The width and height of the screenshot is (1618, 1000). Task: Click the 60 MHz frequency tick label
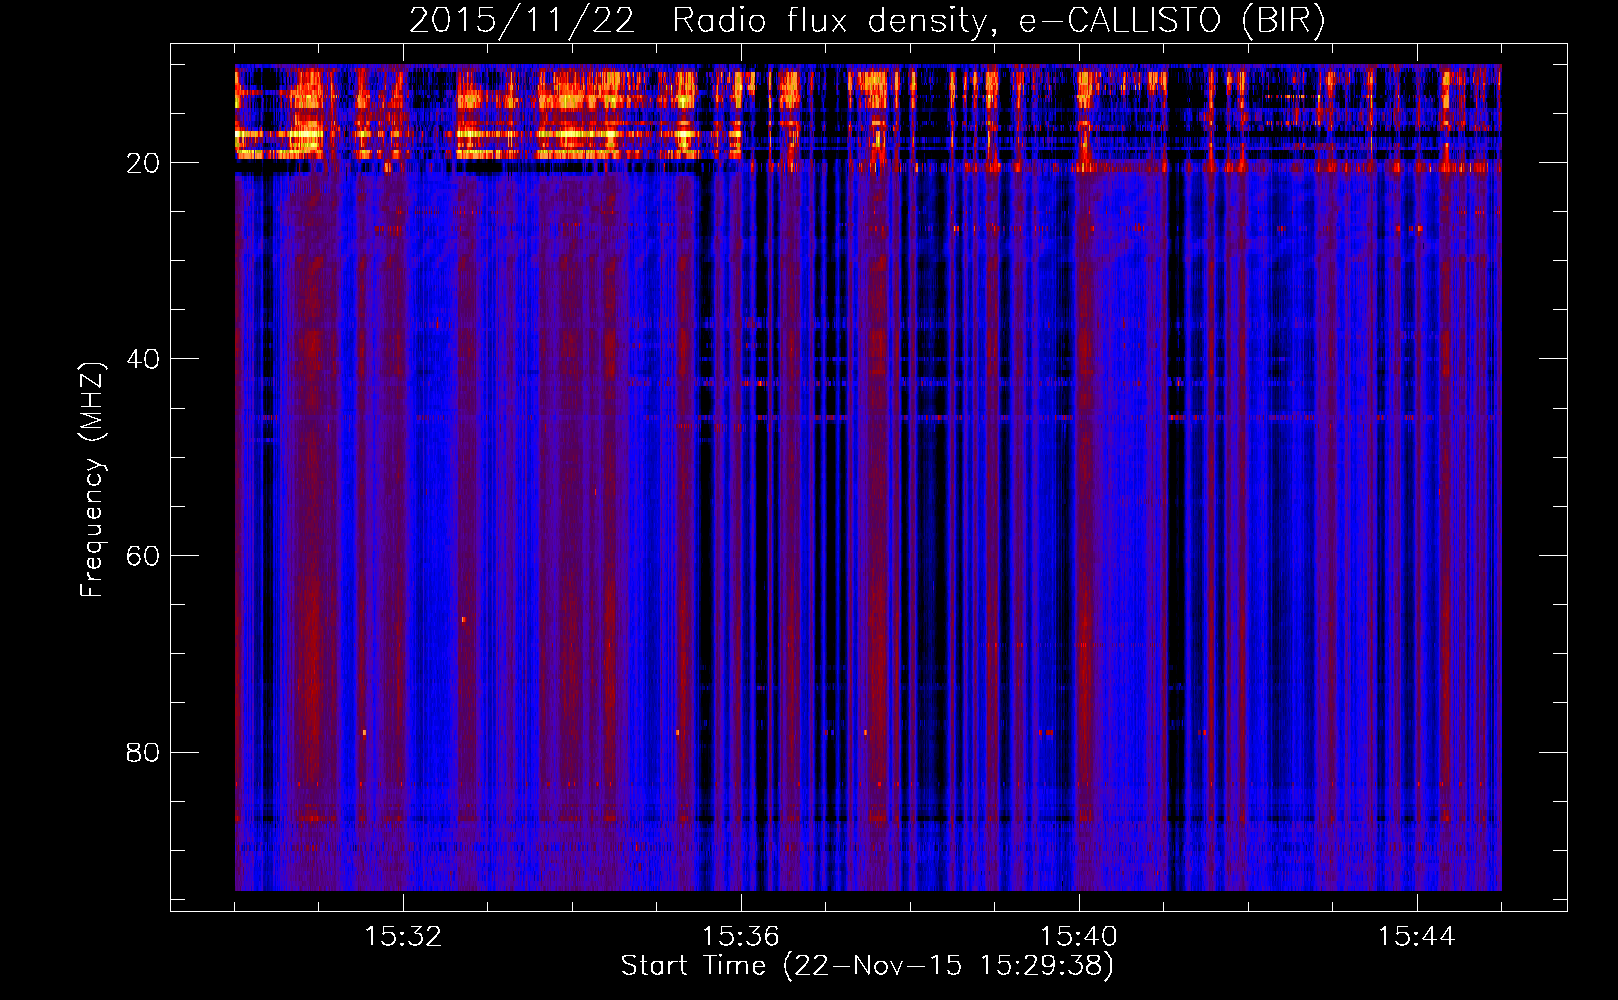pyautogui.click(x=143, y=556)
